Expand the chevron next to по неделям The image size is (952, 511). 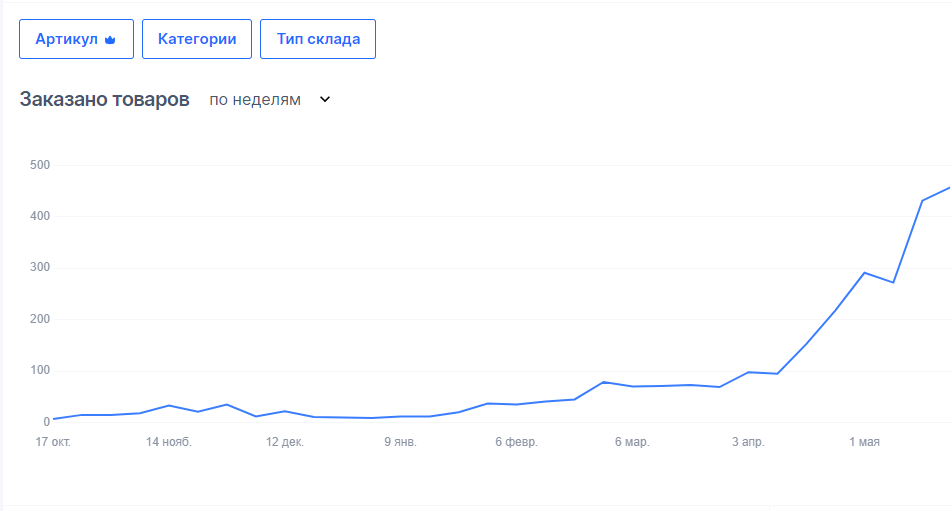point(324,100)
